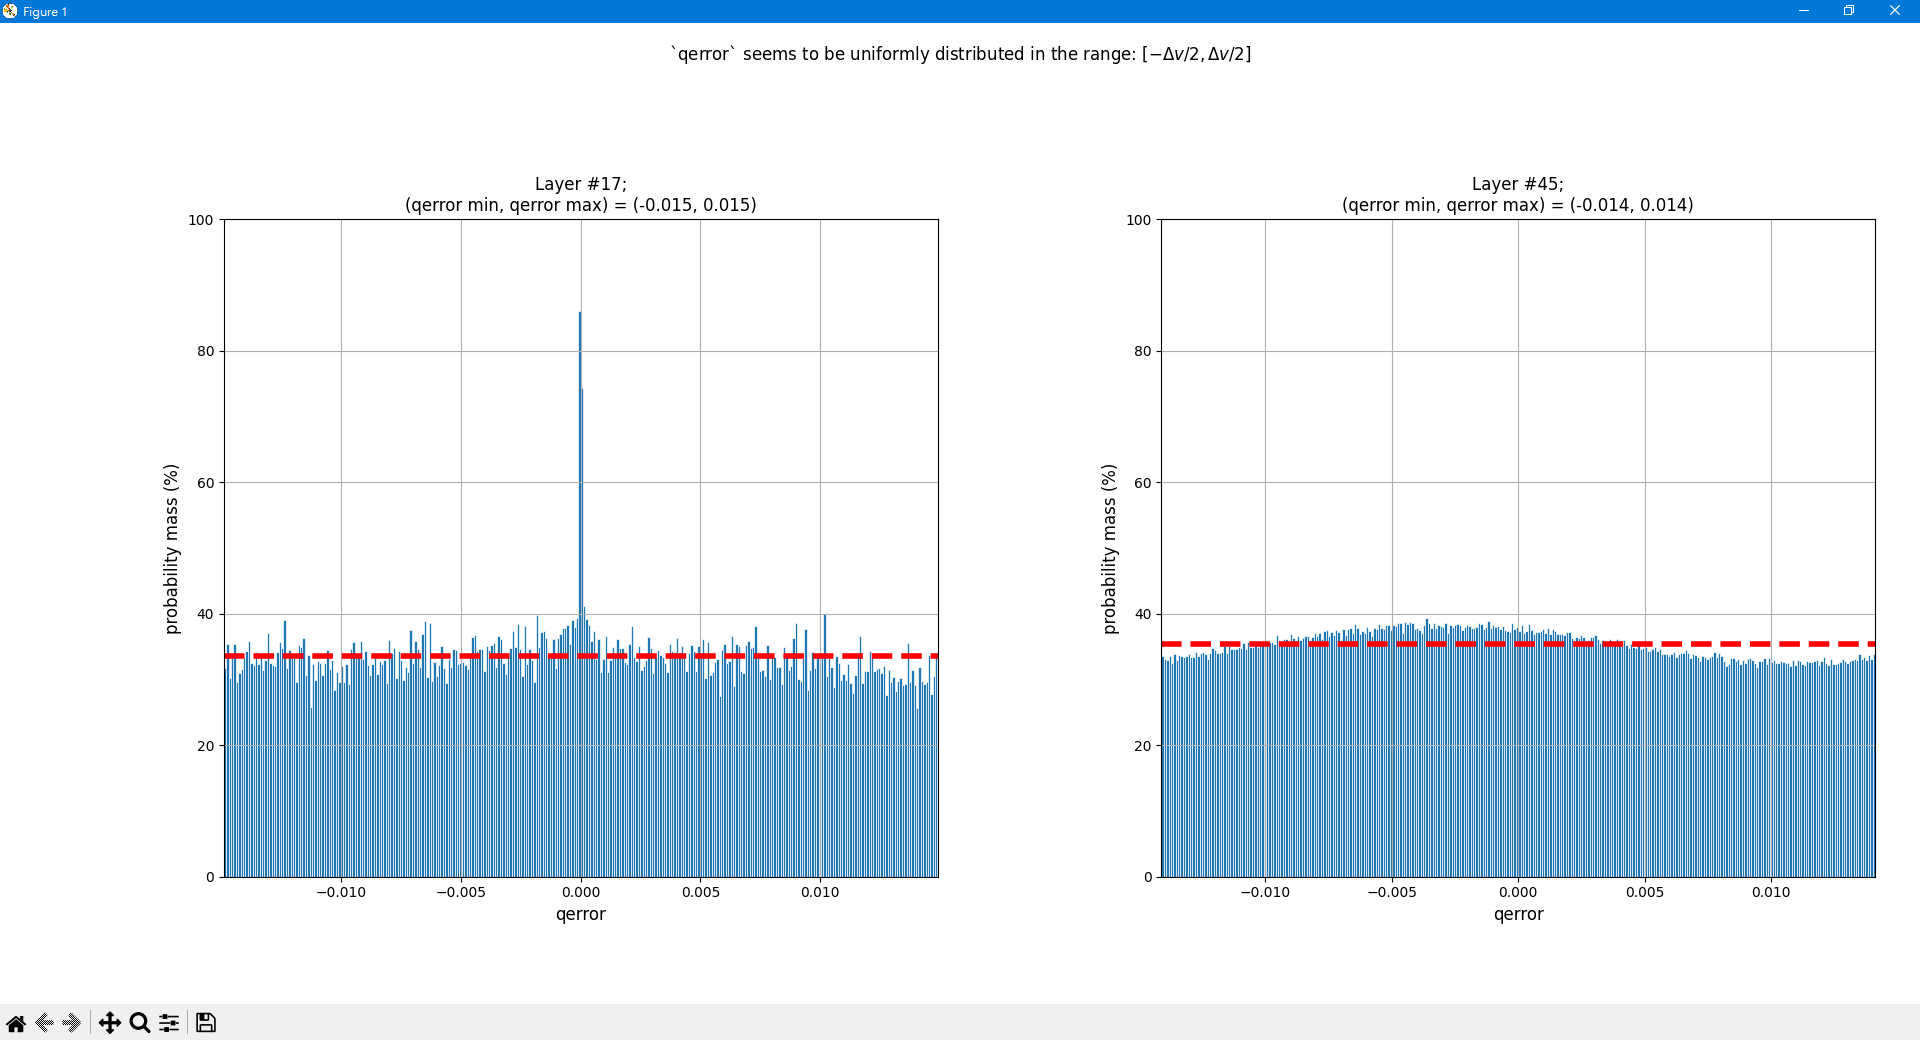Save the figure with the disk icon

click(206, 1022)
